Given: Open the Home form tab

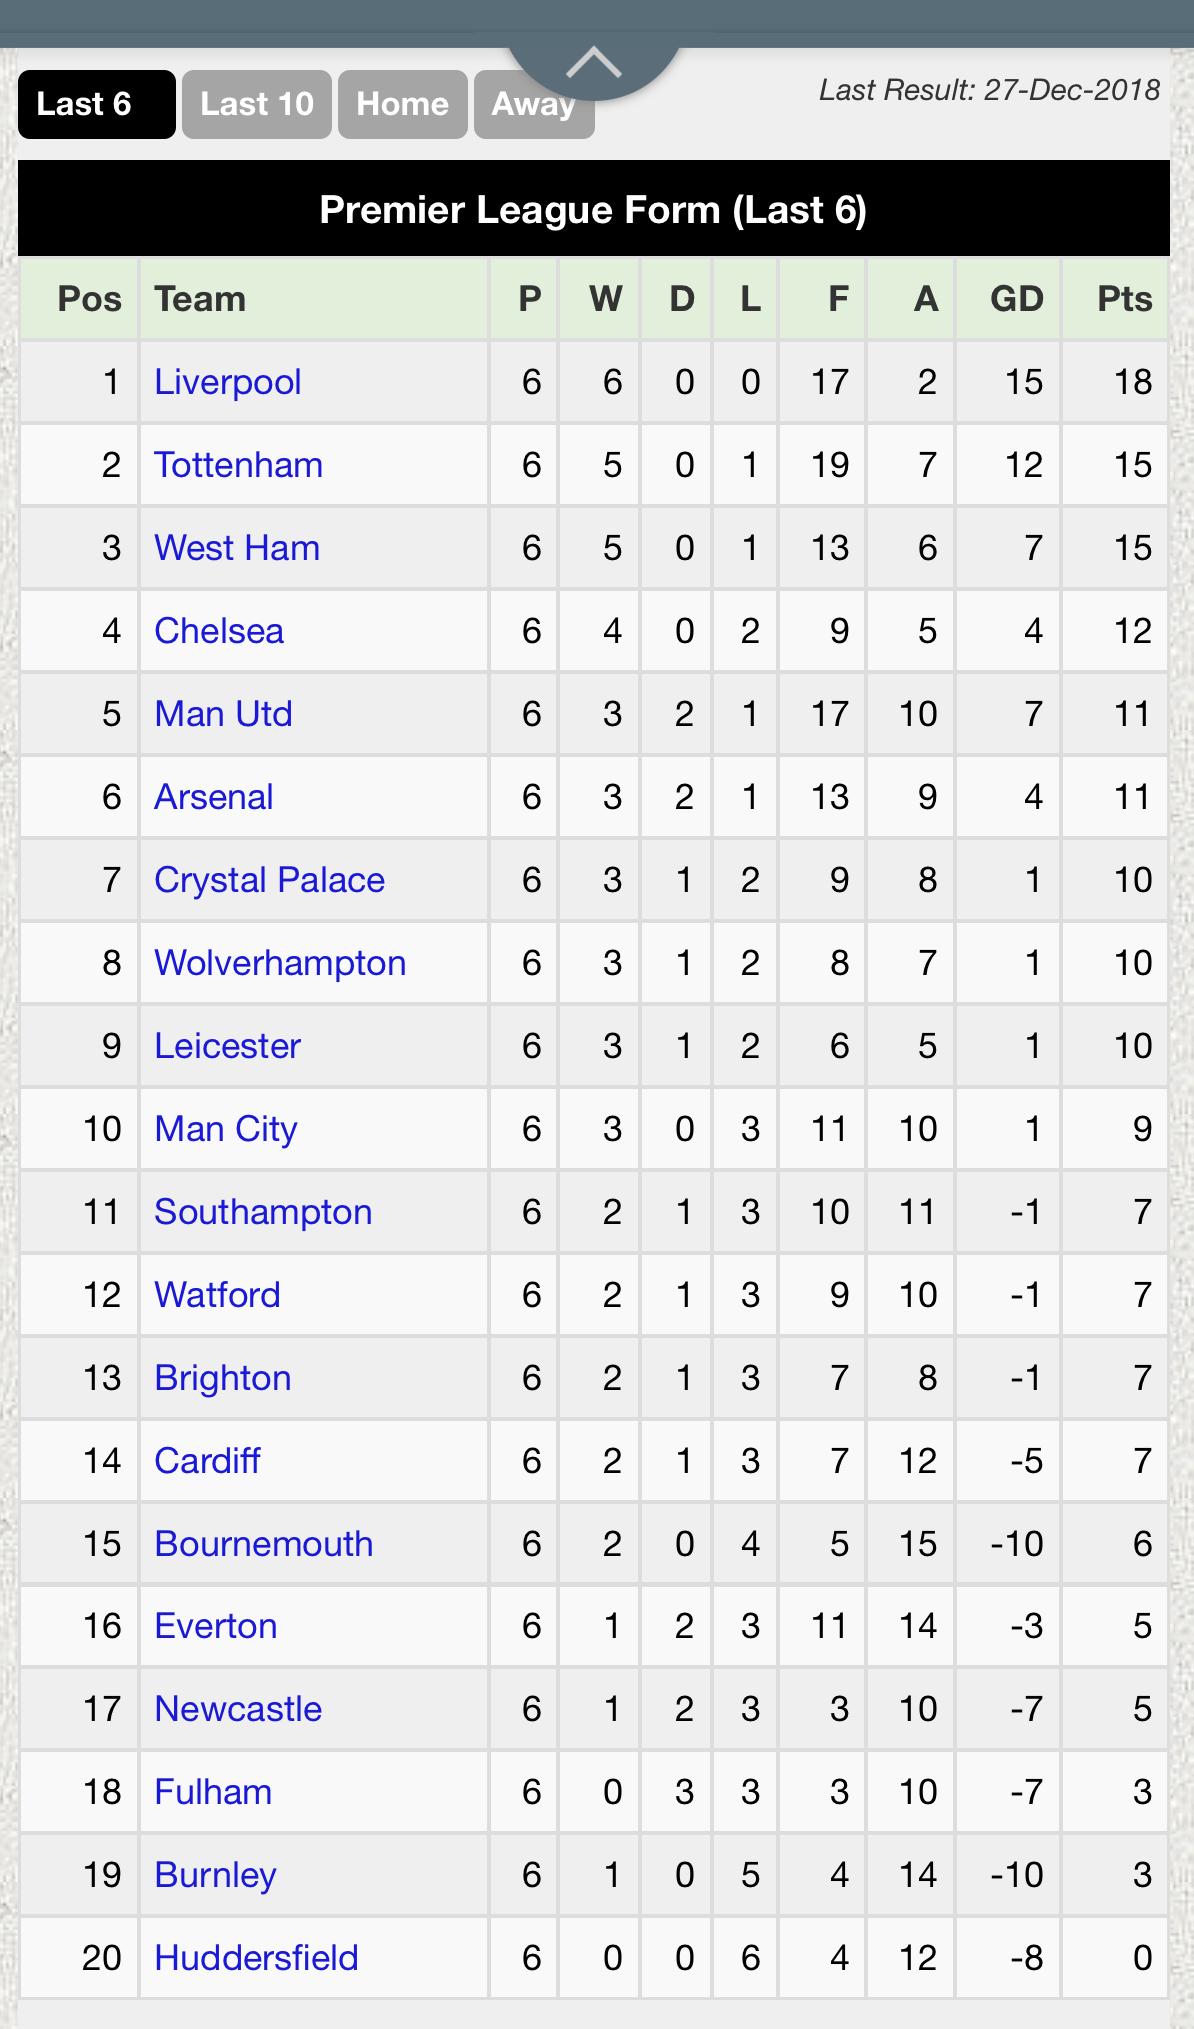Looking at the screenshot, I should coord(403,104).
